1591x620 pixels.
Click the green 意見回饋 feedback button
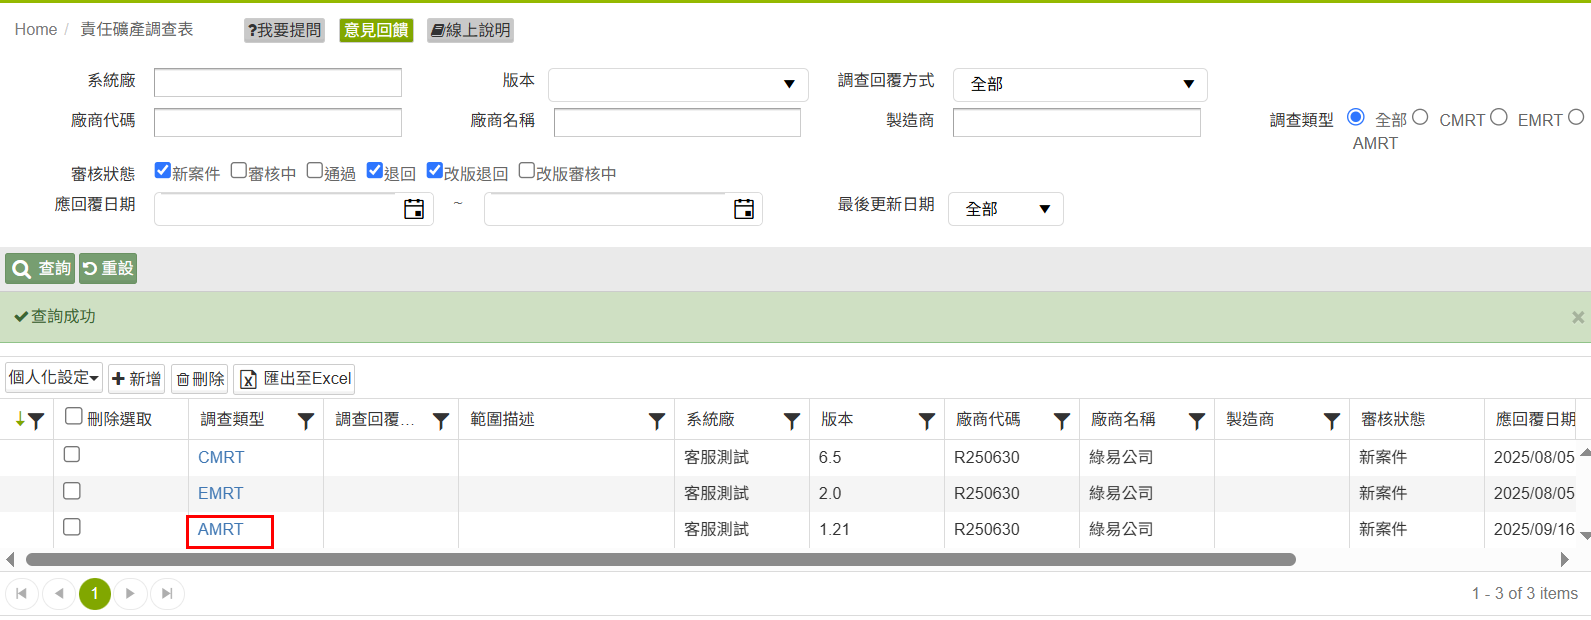(x=376, y=30)
